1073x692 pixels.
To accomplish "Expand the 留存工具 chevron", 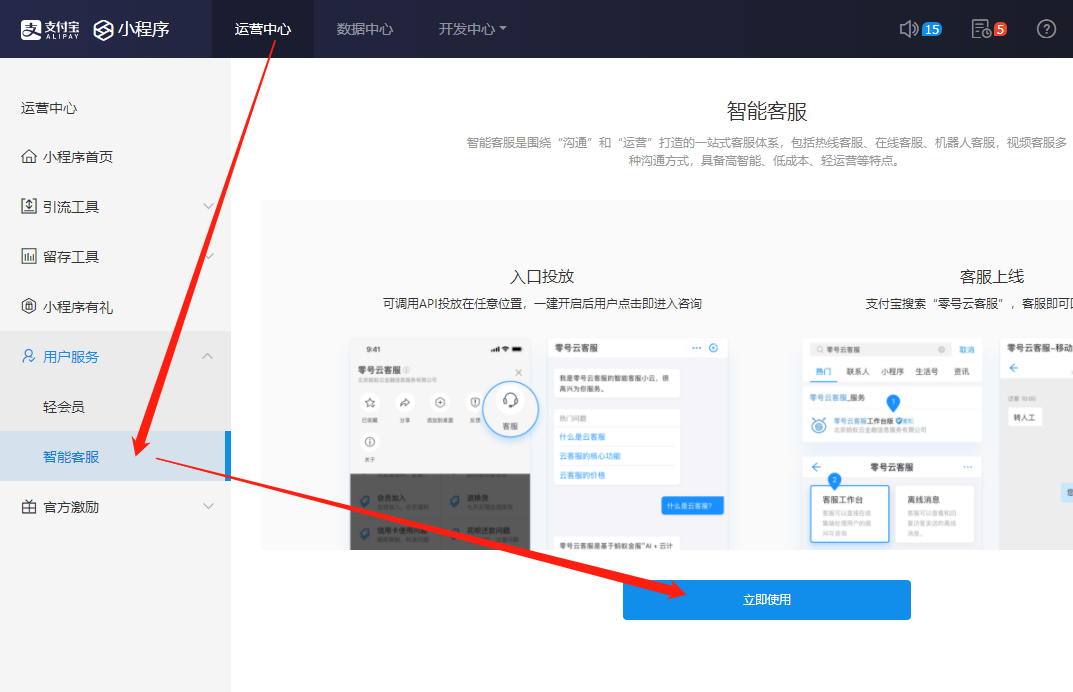I will click(209, 257).
